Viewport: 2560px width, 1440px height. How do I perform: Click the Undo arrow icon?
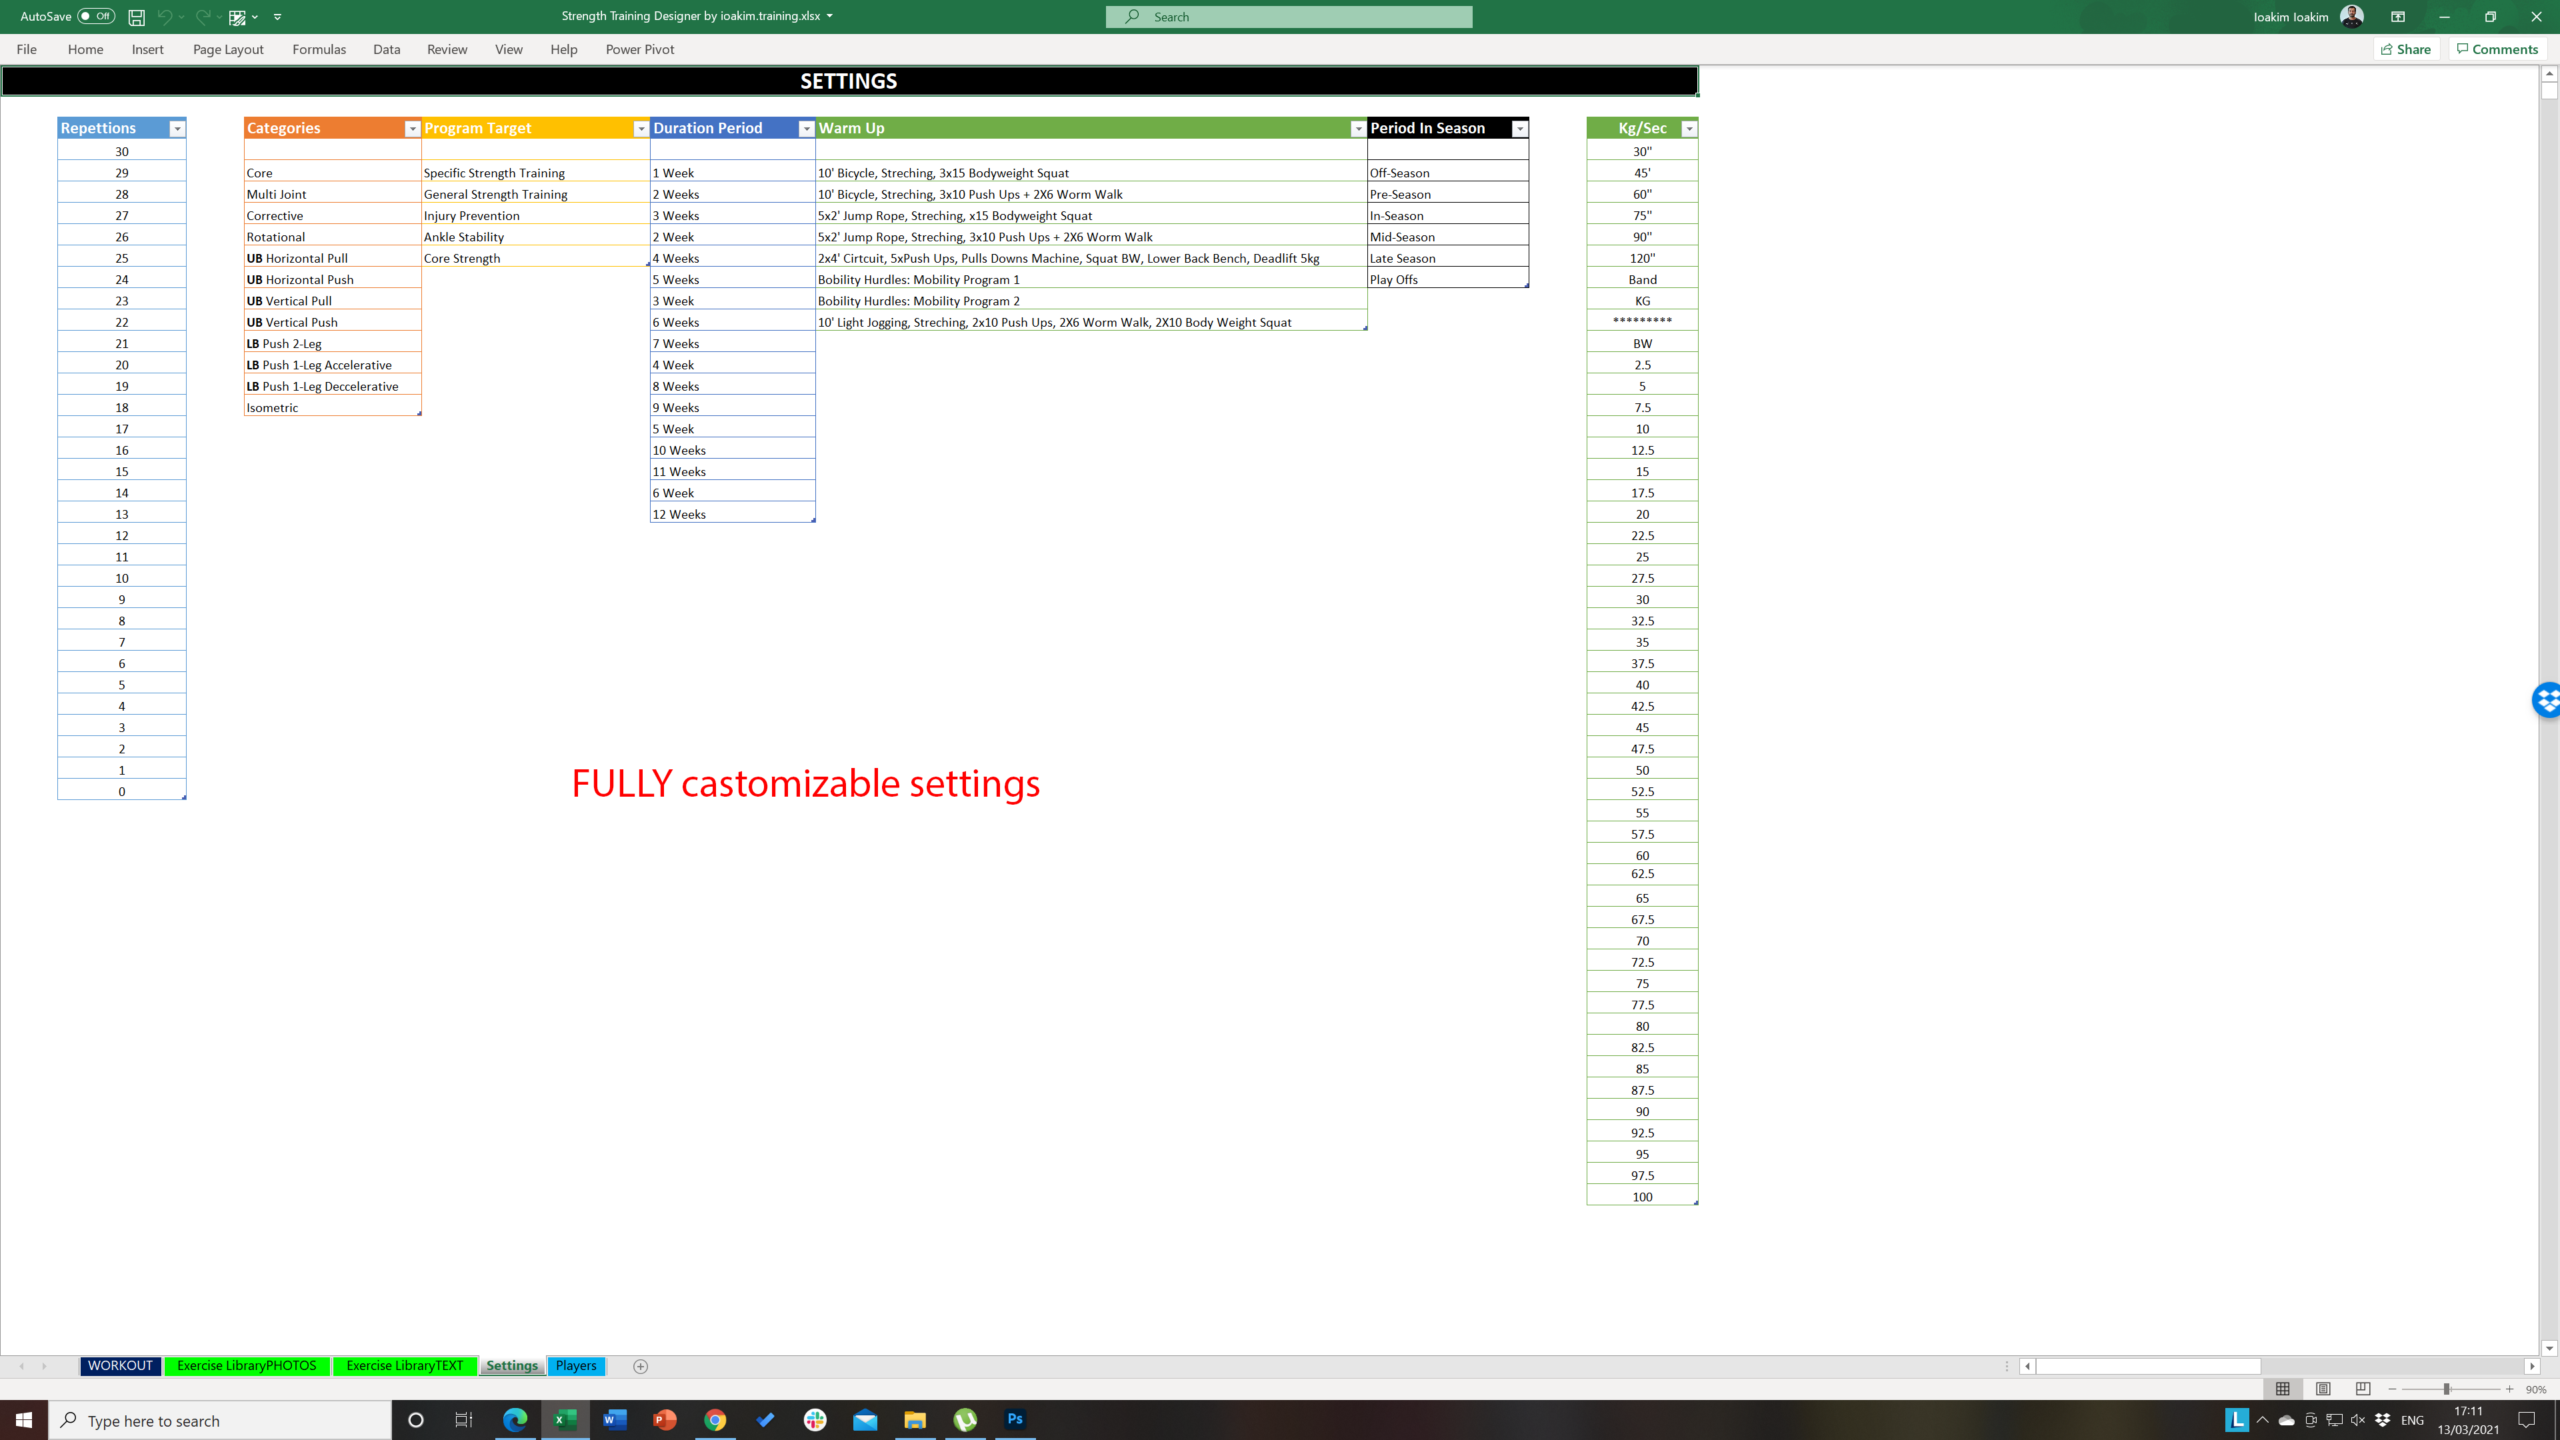tap(164, 17)
